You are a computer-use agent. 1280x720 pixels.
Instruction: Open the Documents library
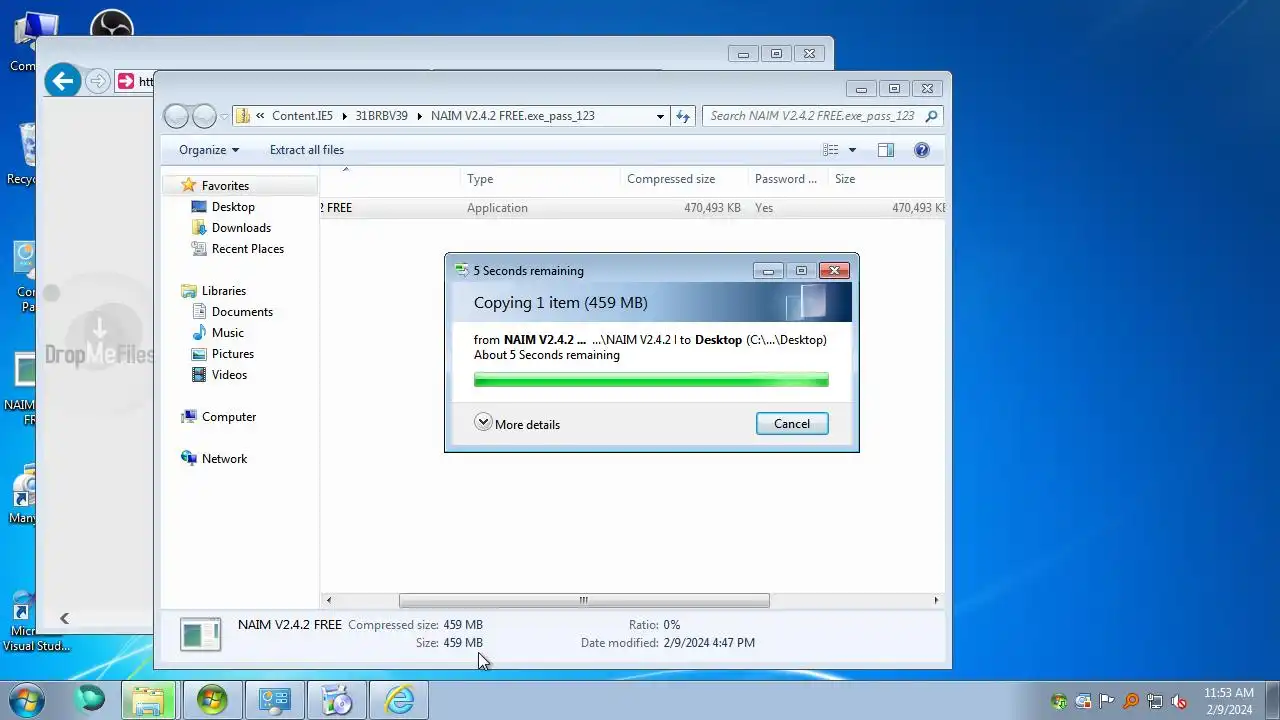click(242, 312)
